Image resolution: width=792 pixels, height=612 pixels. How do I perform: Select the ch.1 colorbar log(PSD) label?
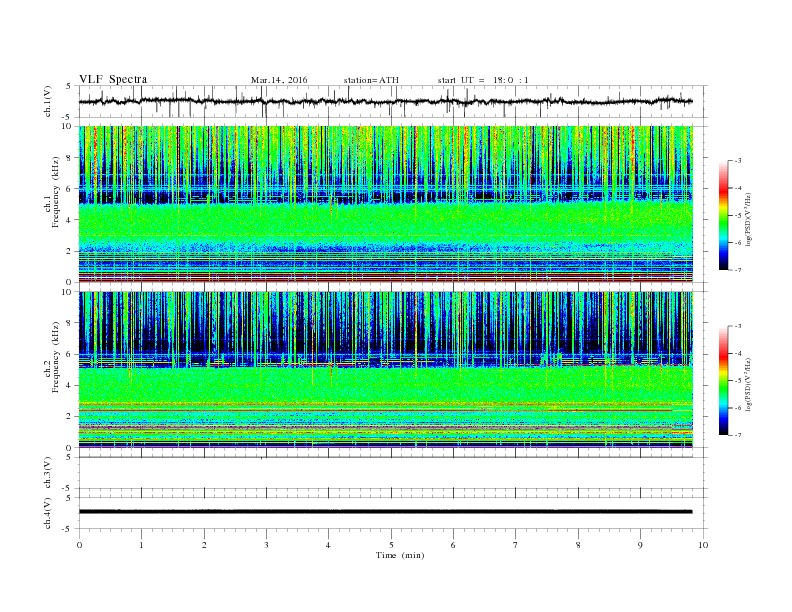pyautogui.click(x=748, y=219)
